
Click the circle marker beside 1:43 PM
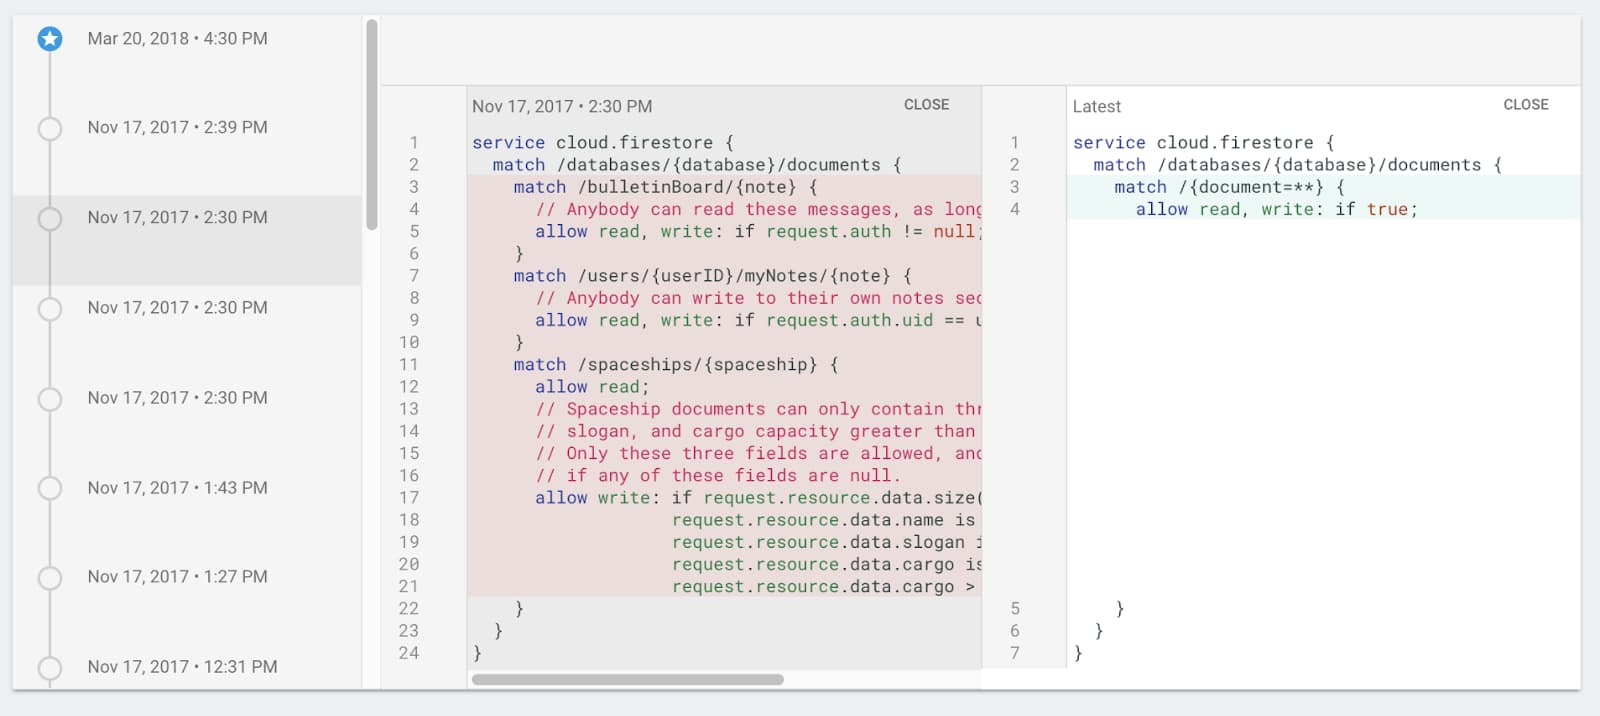(50, 488)
